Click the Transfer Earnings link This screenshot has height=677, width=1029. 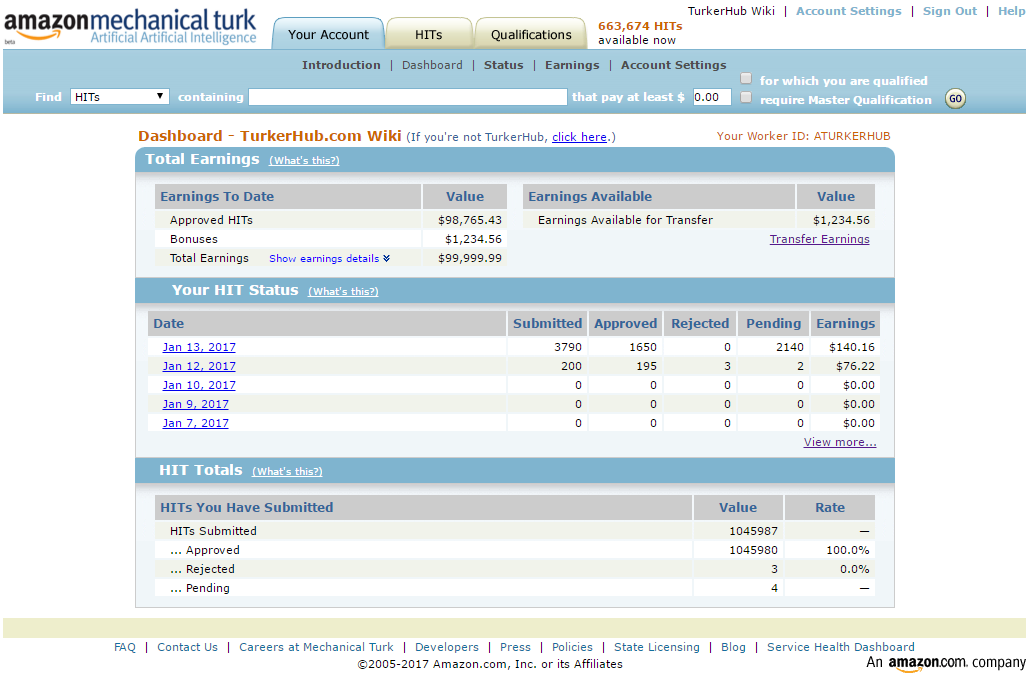click(820, 239)
